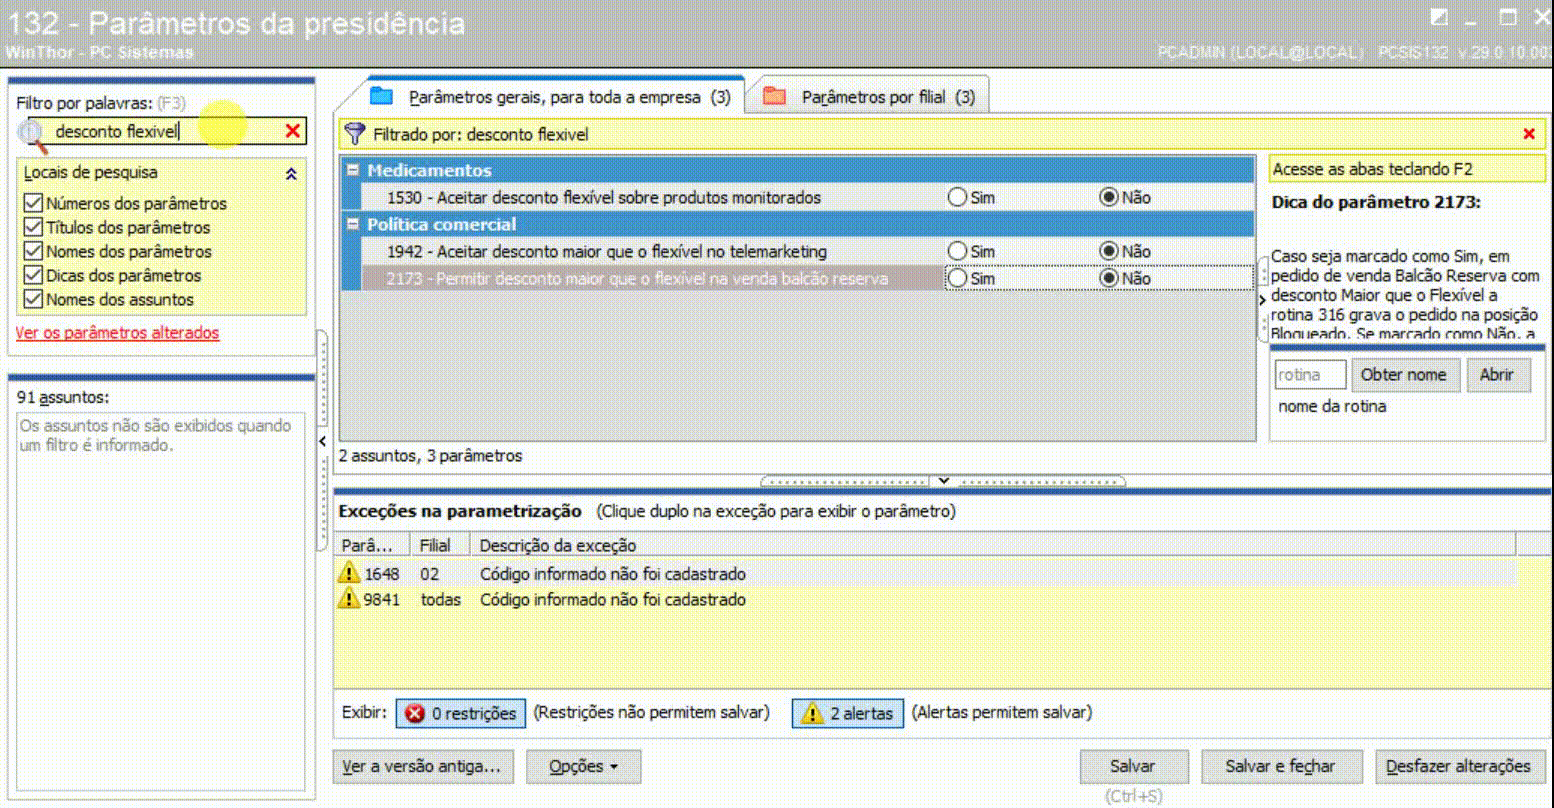1554x808 pixels.
Task: Select Não for parameter 1530
Action: click(1108, 197)
